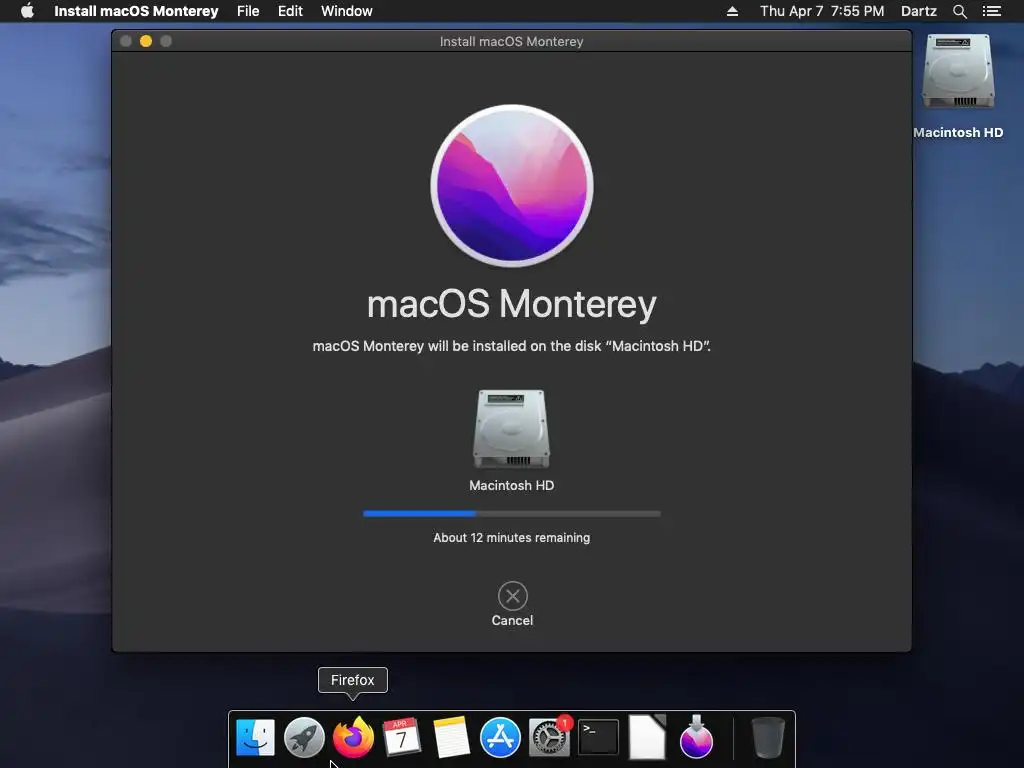Click the 'macOS Monterey' heading text

[511, 304]
